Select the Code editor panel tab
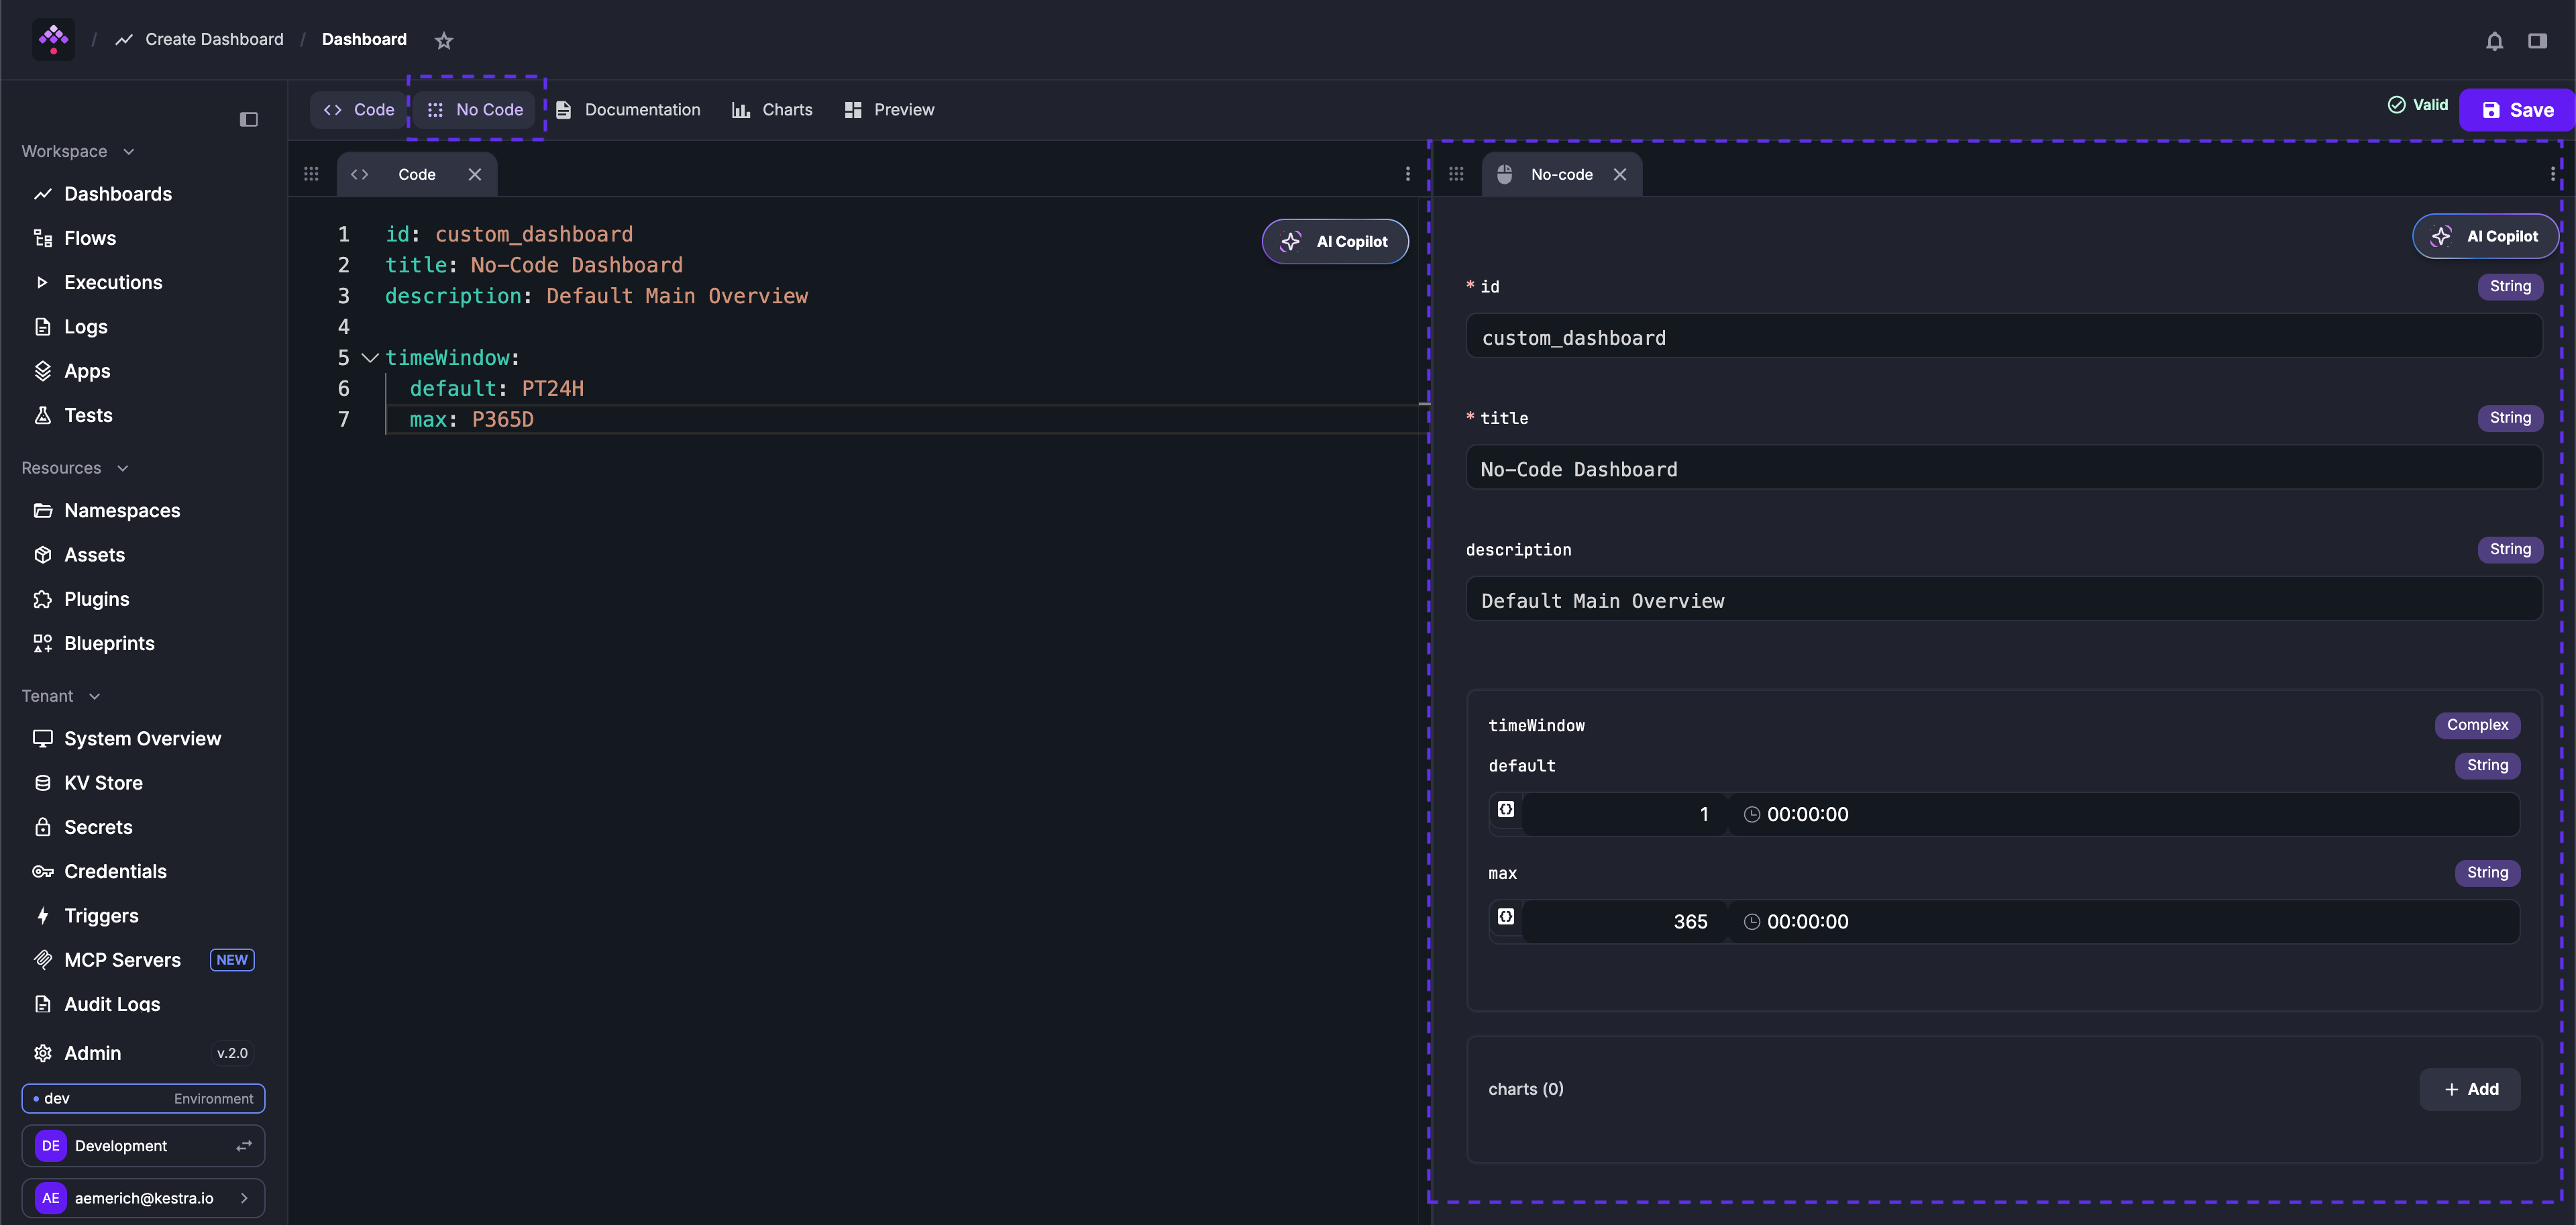This screenshot has height=1225, width=2576. click(x=417, y=174)
